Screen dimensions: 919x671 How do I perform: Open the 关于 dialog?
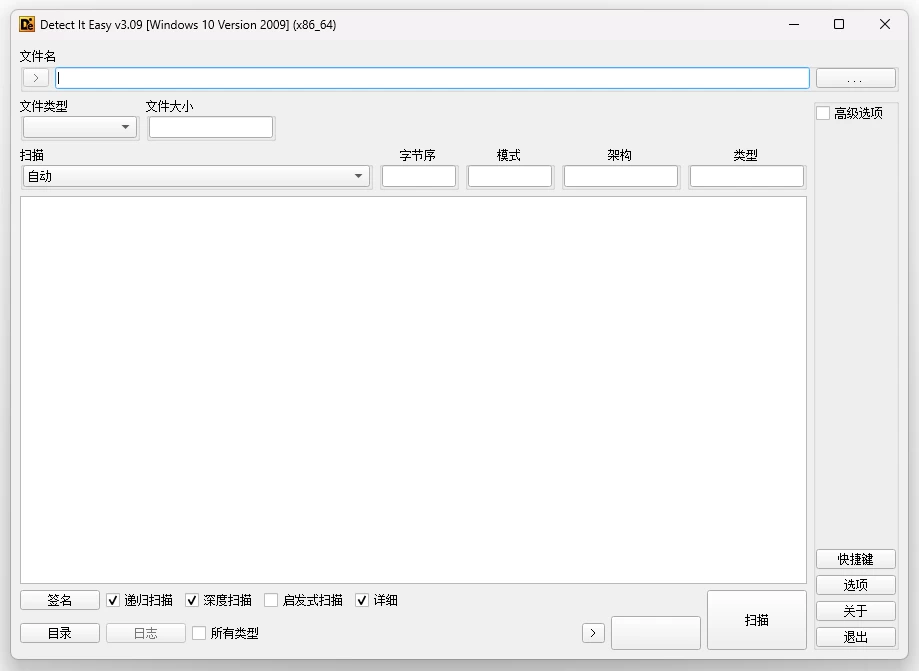tap(855, 611)
